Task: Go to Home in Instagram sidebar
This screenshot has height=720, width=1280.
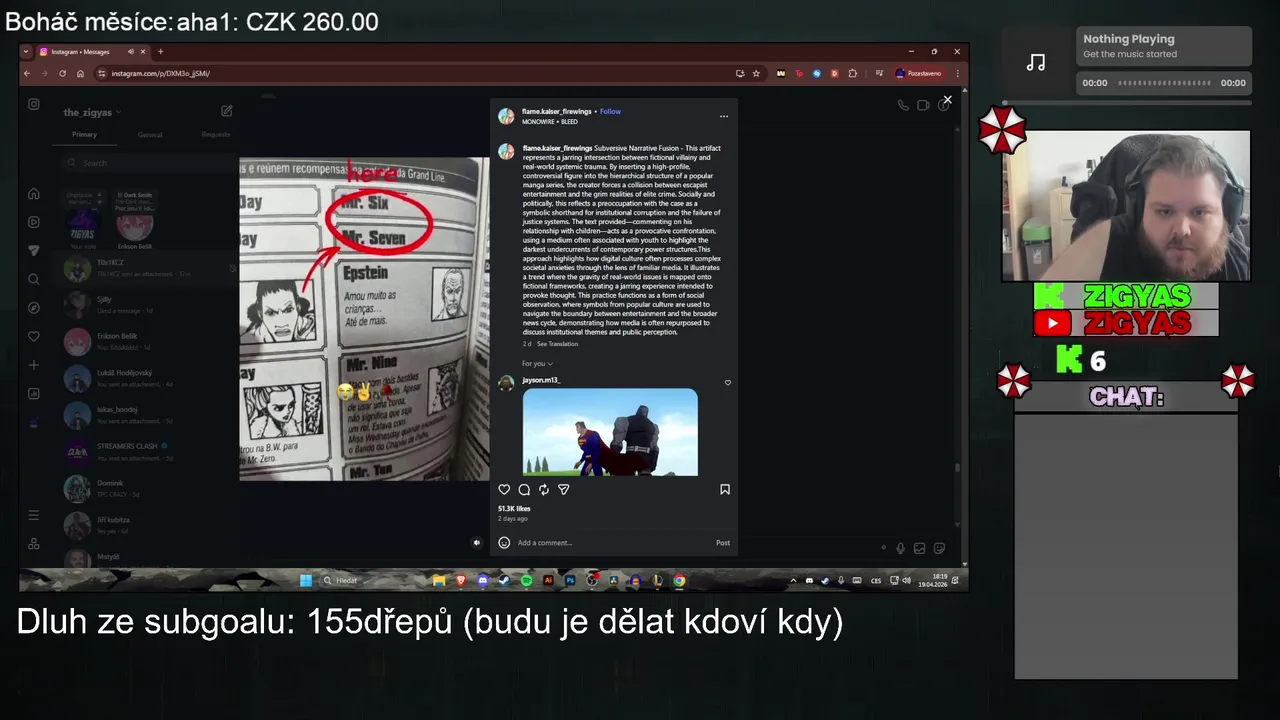Action: coord(34,194)
